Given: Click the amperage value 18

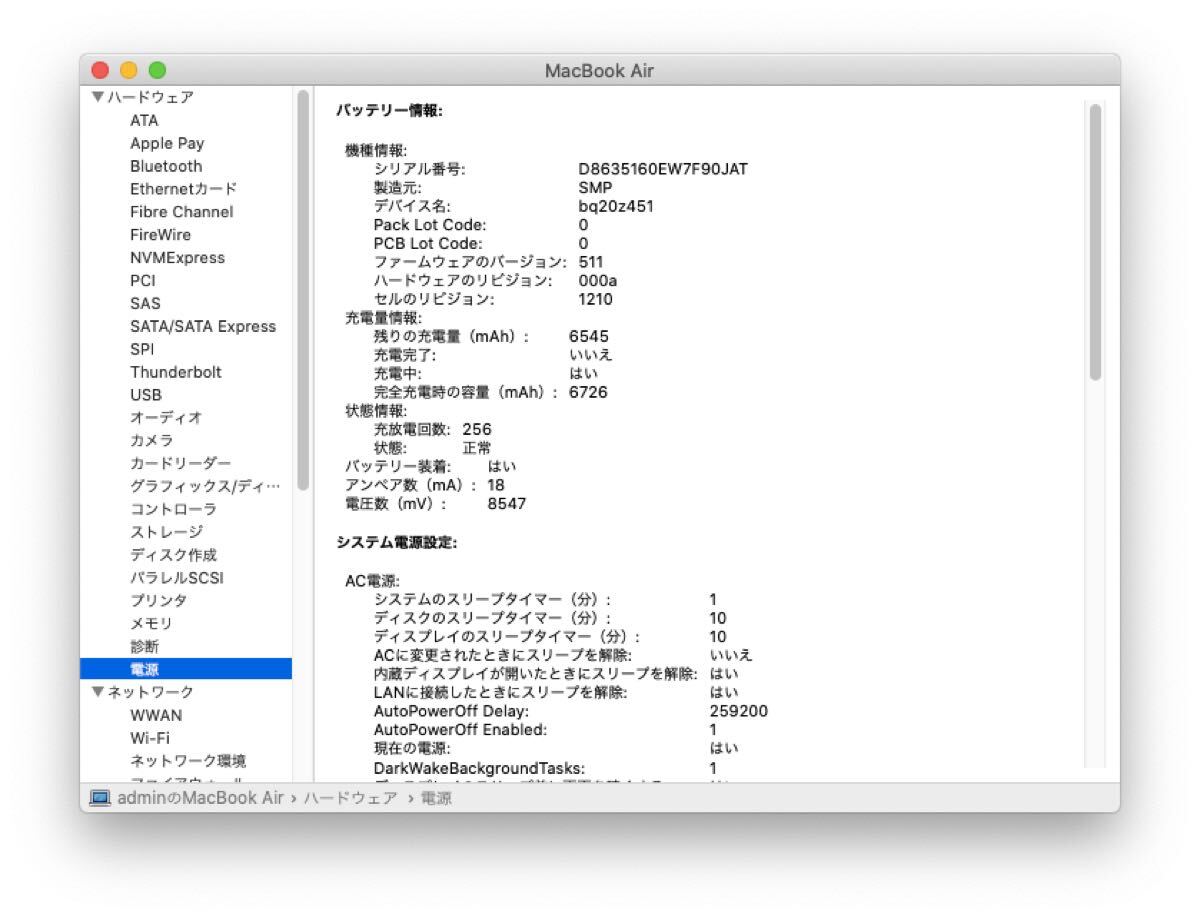Looking at the screenshot, I should click(496, 485).
